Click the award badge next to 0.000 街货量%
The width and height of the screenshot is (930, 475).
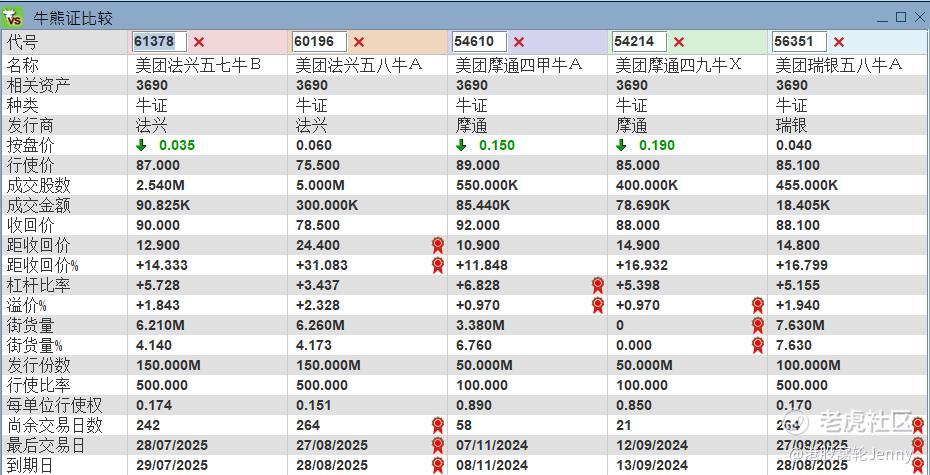[757, 345]
